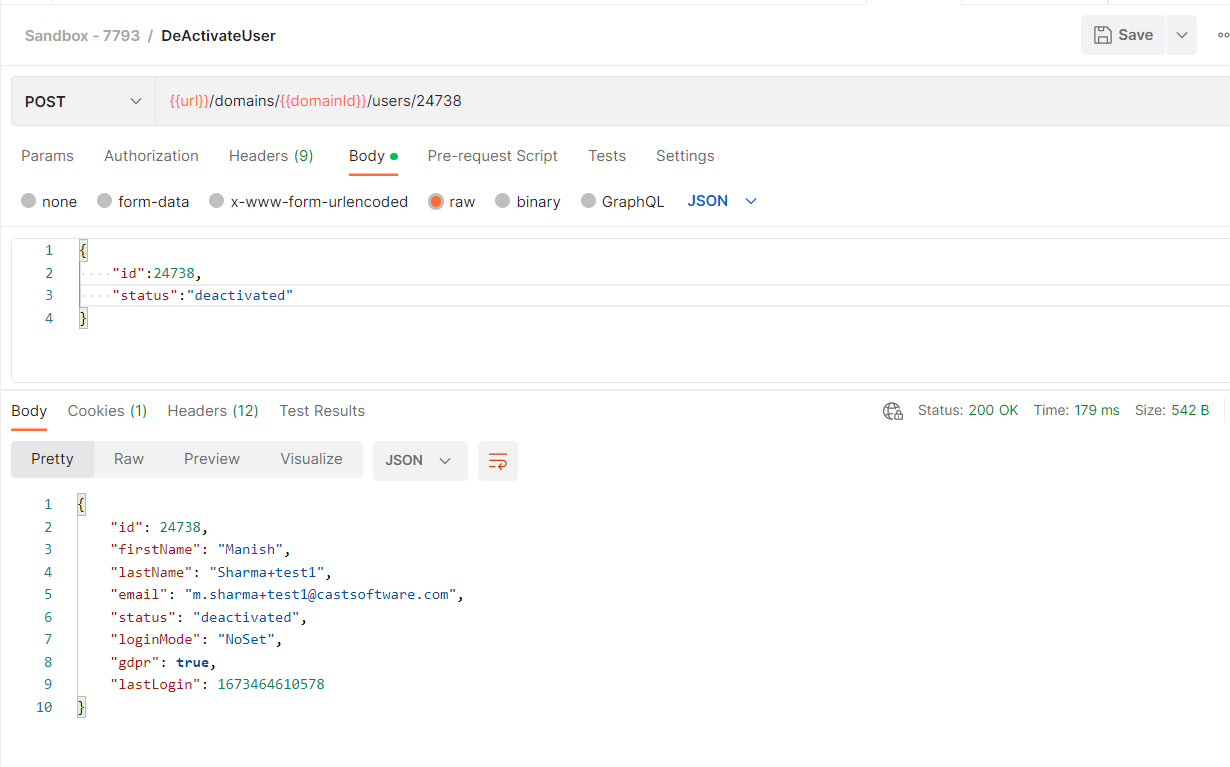Open the response Body tab
1230x767 pixels.
29,411
